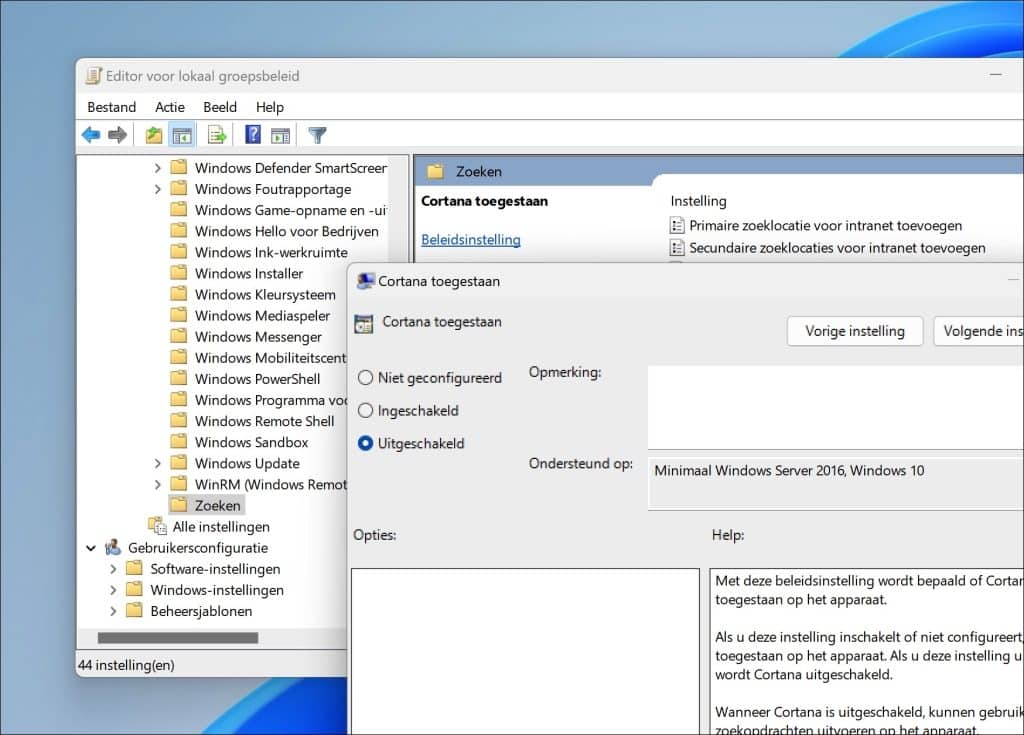Screen dimensions: 1024x735
Task: Click the empty Opties list box
Action: coord(525,651)
